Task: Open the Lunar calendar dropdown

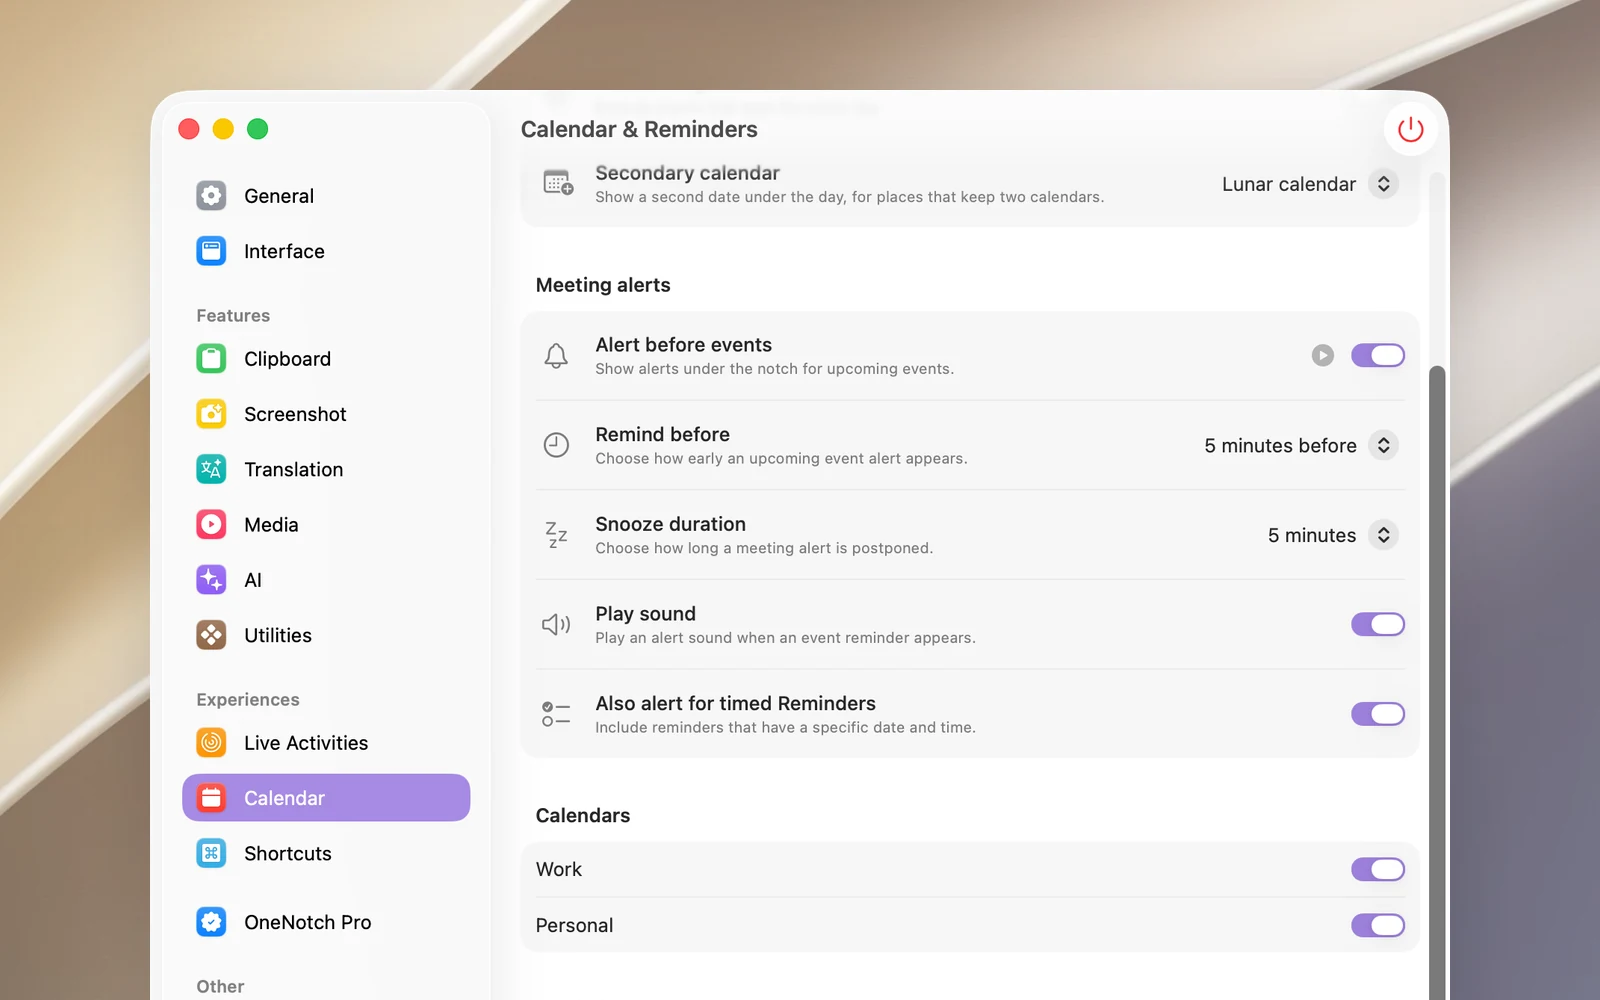Action: 1309,184
